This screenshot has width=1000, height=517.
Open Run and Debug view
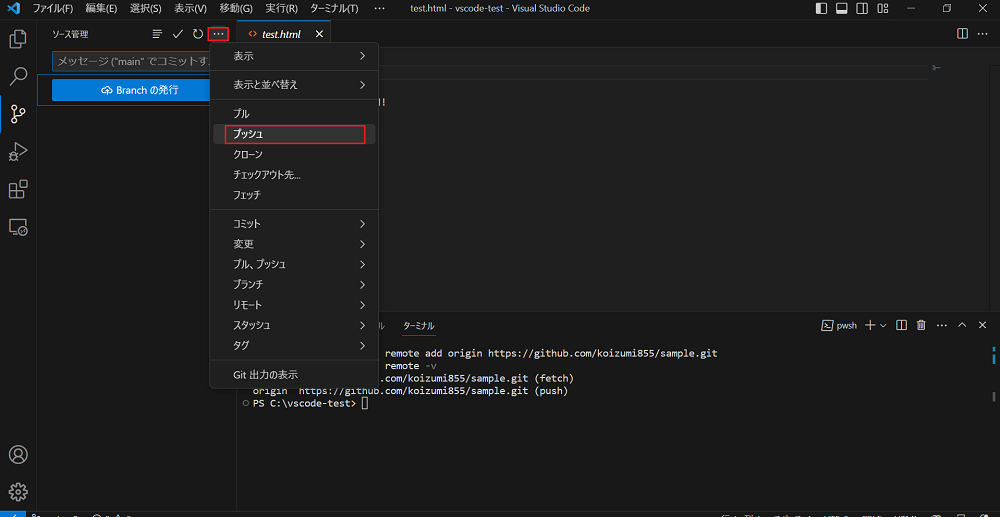[x=18, y=152]
